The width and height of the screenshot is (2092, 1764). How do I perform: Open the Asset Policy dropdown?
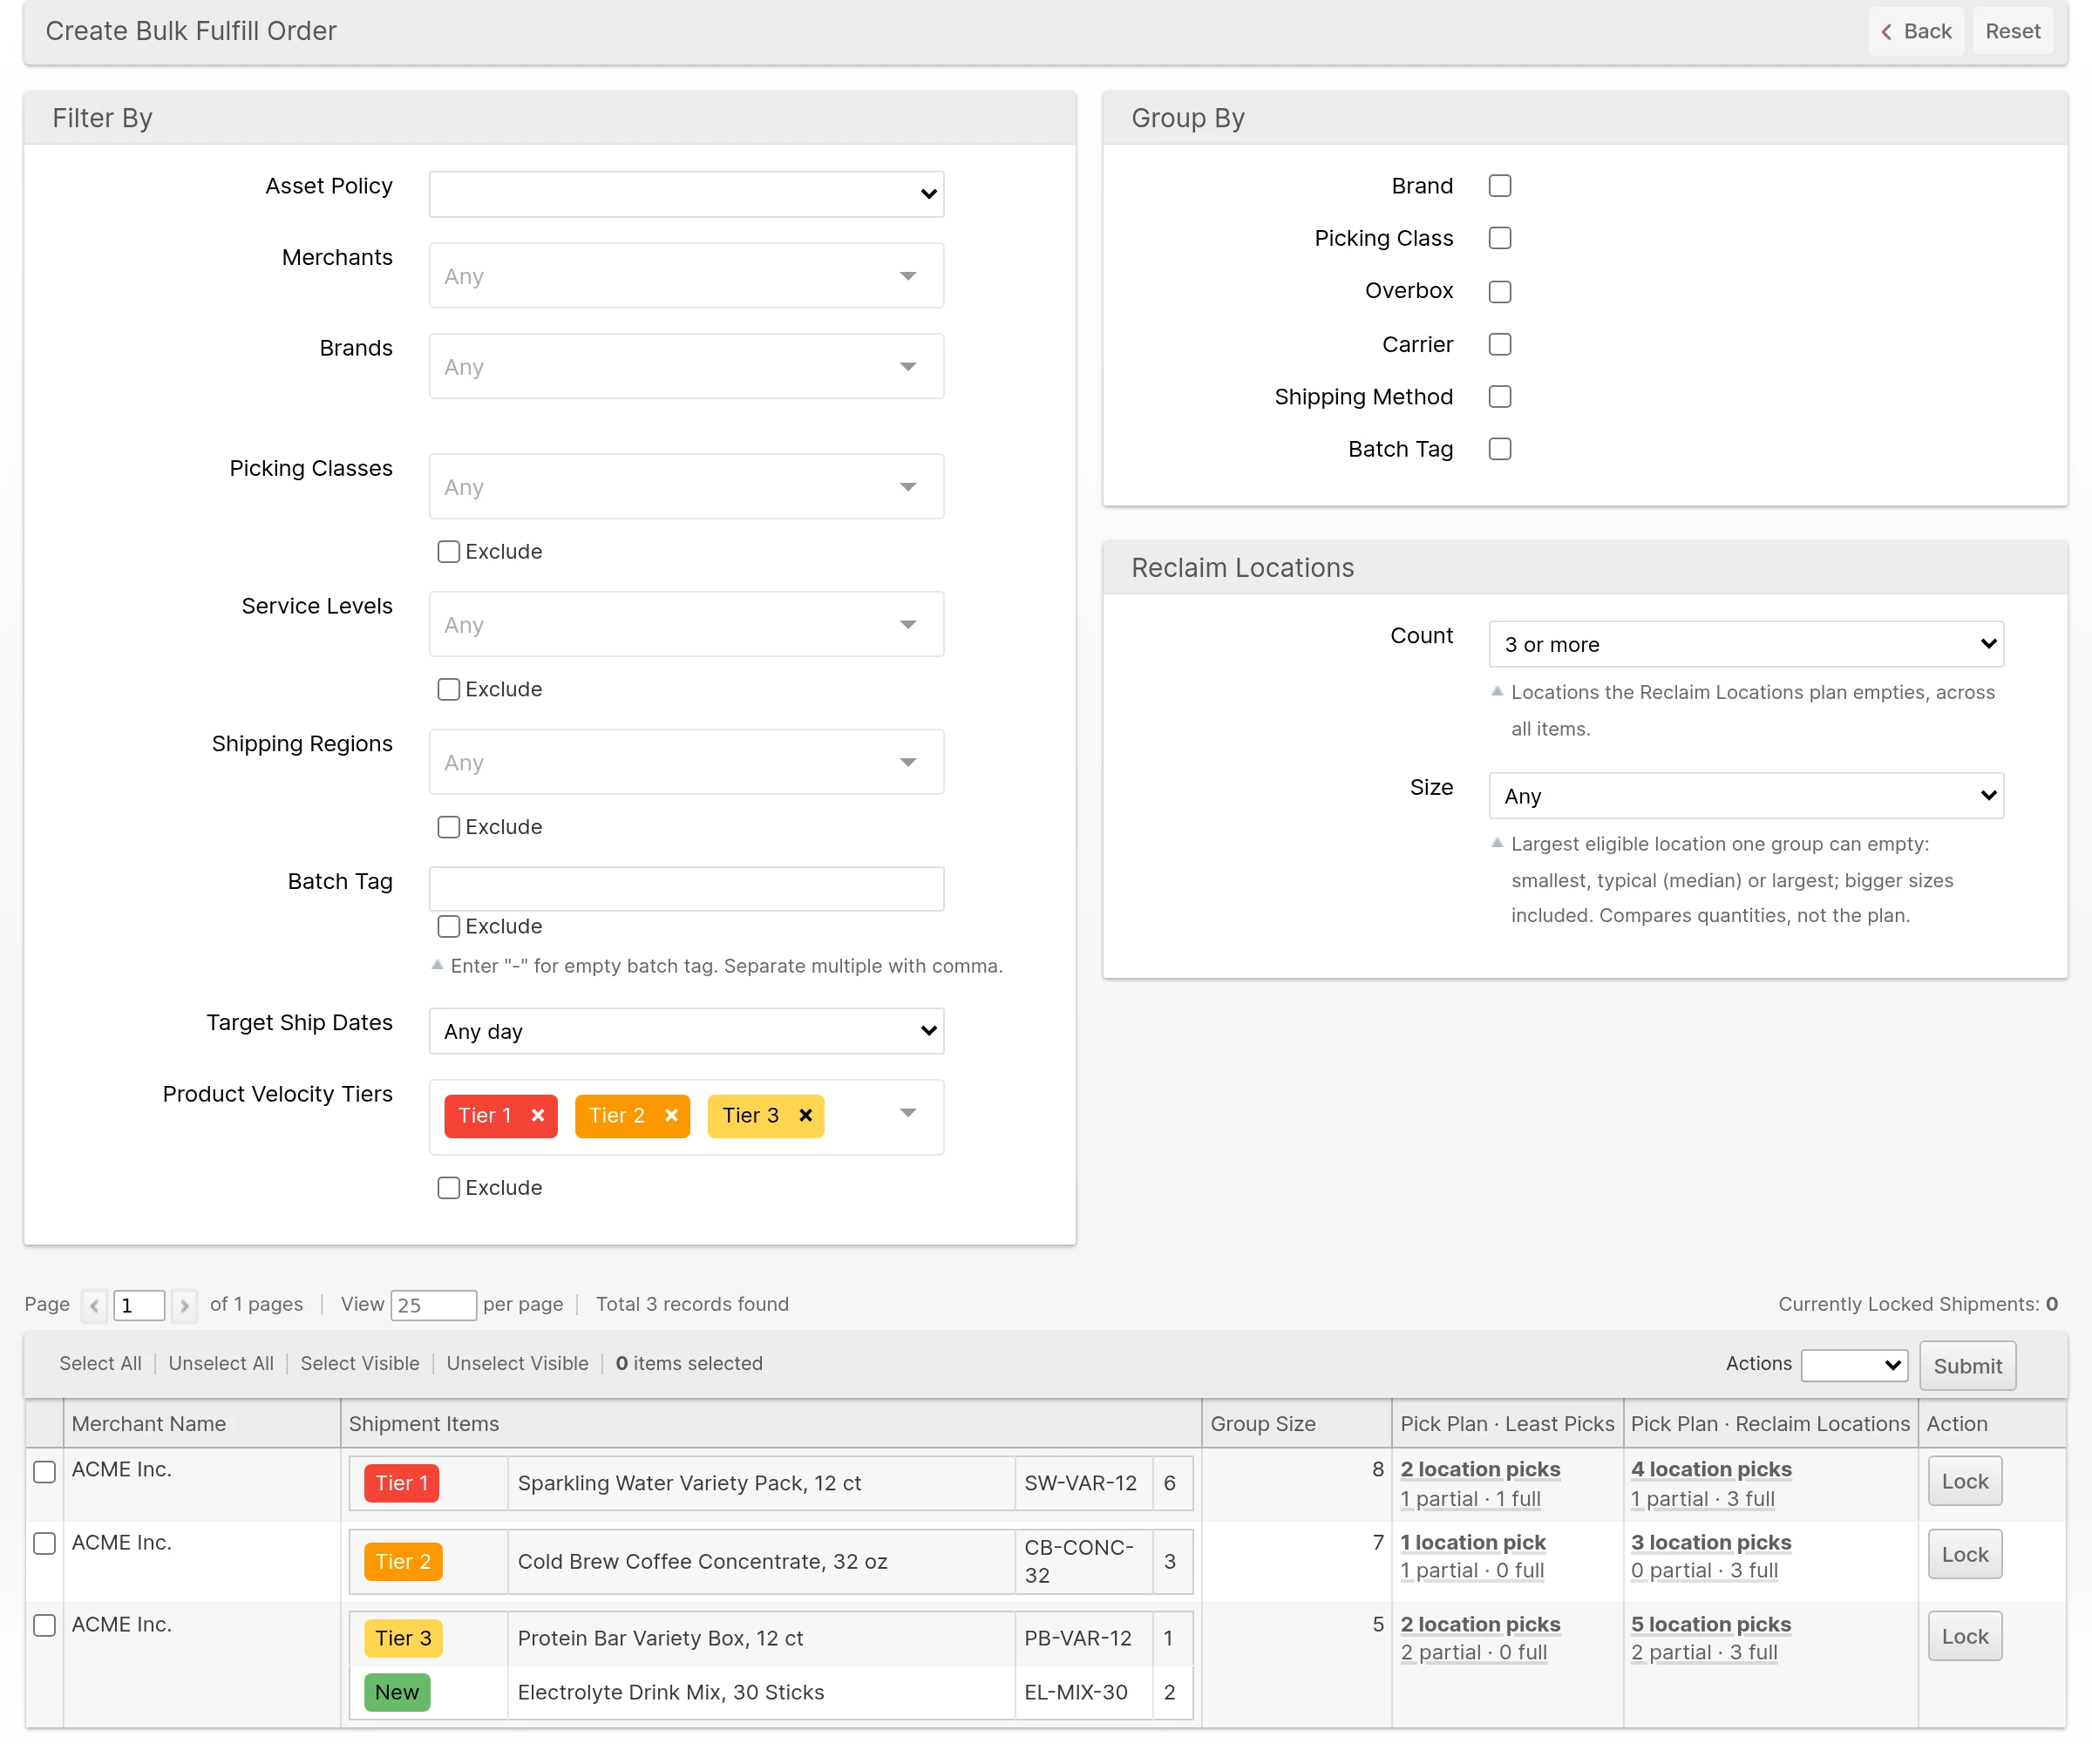[686, 194]
